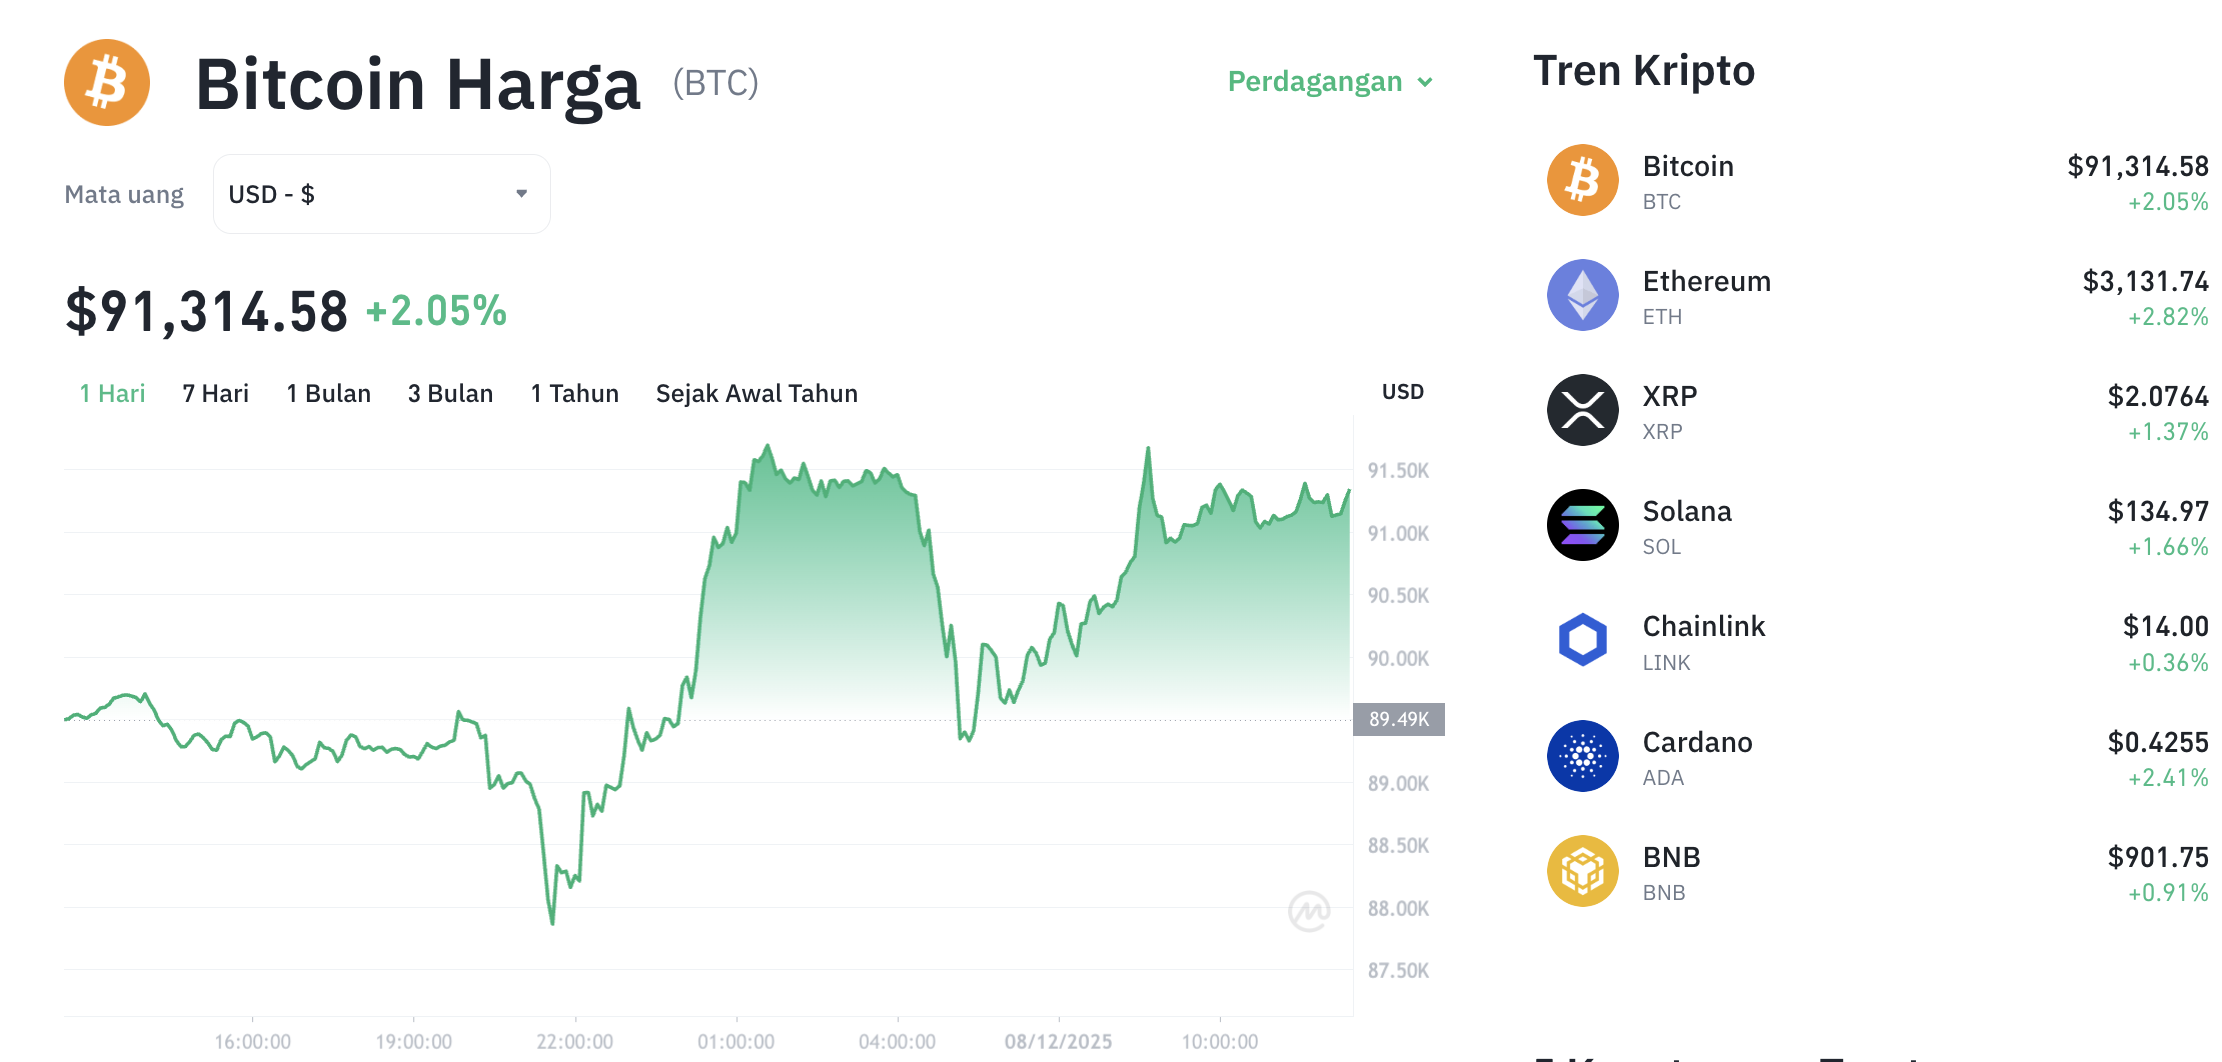The height and width of the screenshot is (1062, 2222).
Task: Enable the 1 Bulan chart range
Action: point(328,393)
